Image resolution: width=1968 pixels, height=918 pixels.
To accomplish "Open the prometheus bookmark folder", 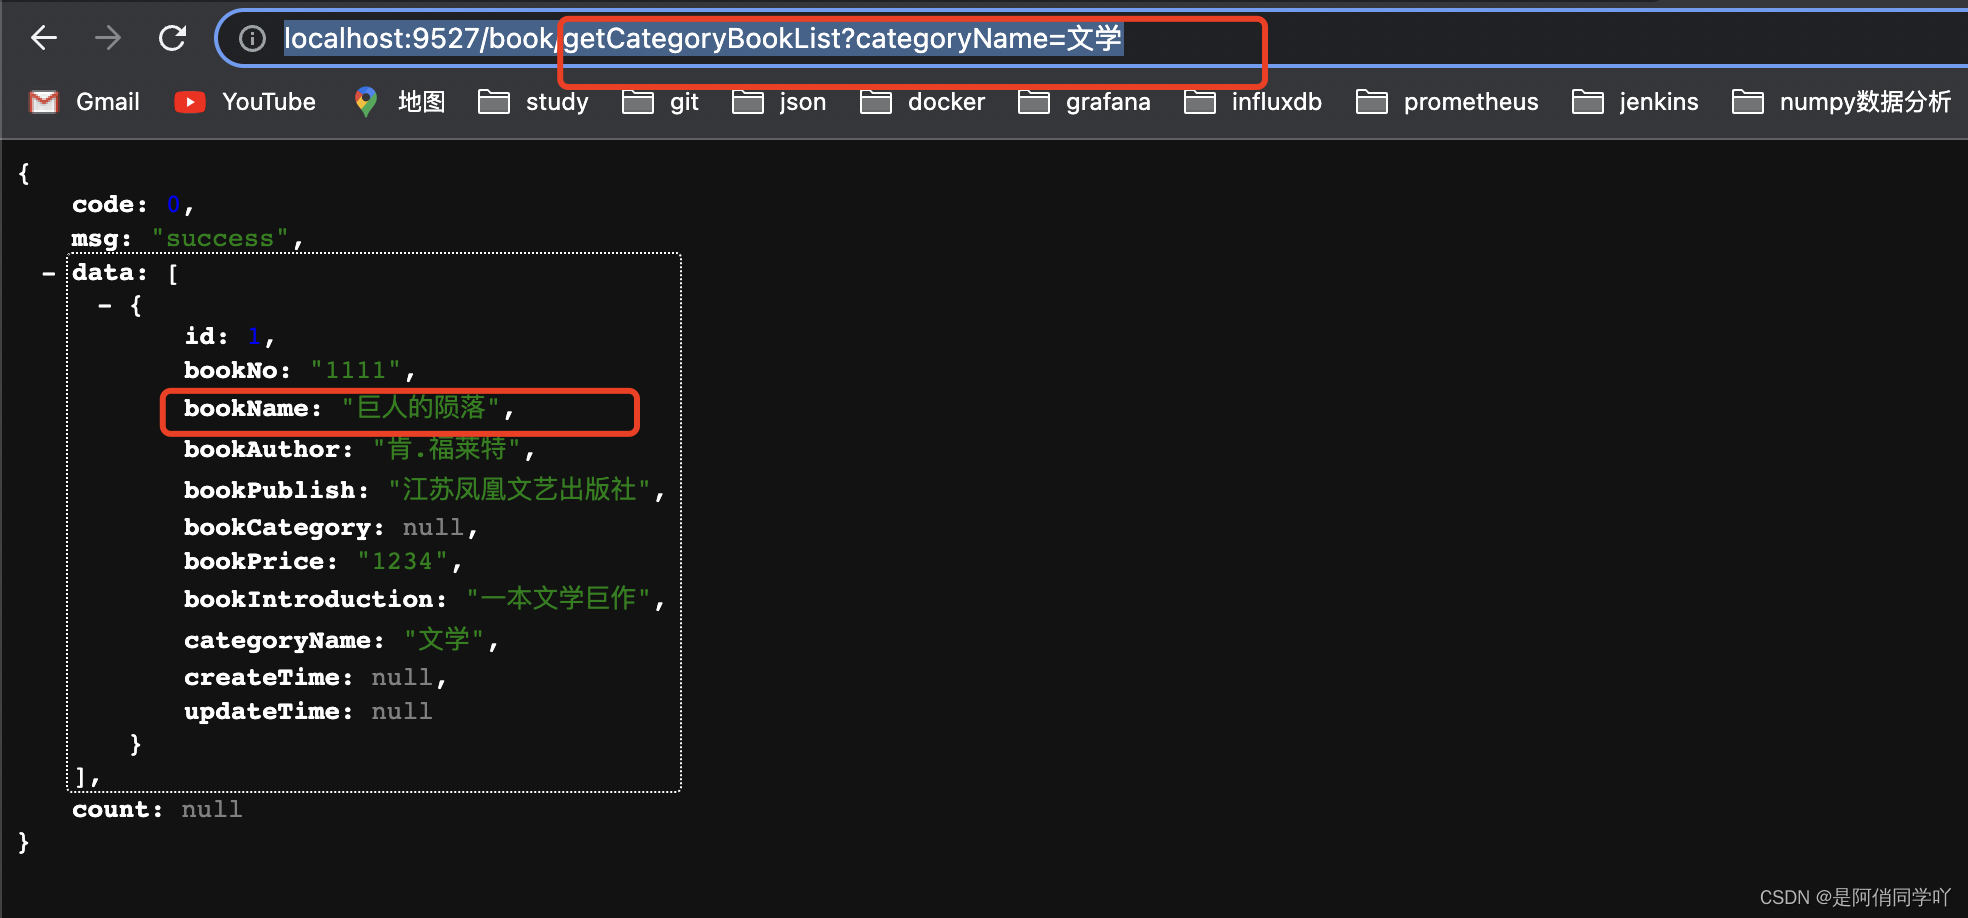I will [x=1447, y=102].
